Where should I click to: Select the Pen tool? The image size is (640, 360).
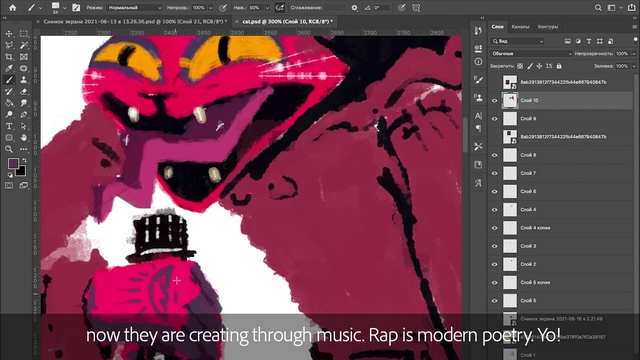[x=24, y=115]
